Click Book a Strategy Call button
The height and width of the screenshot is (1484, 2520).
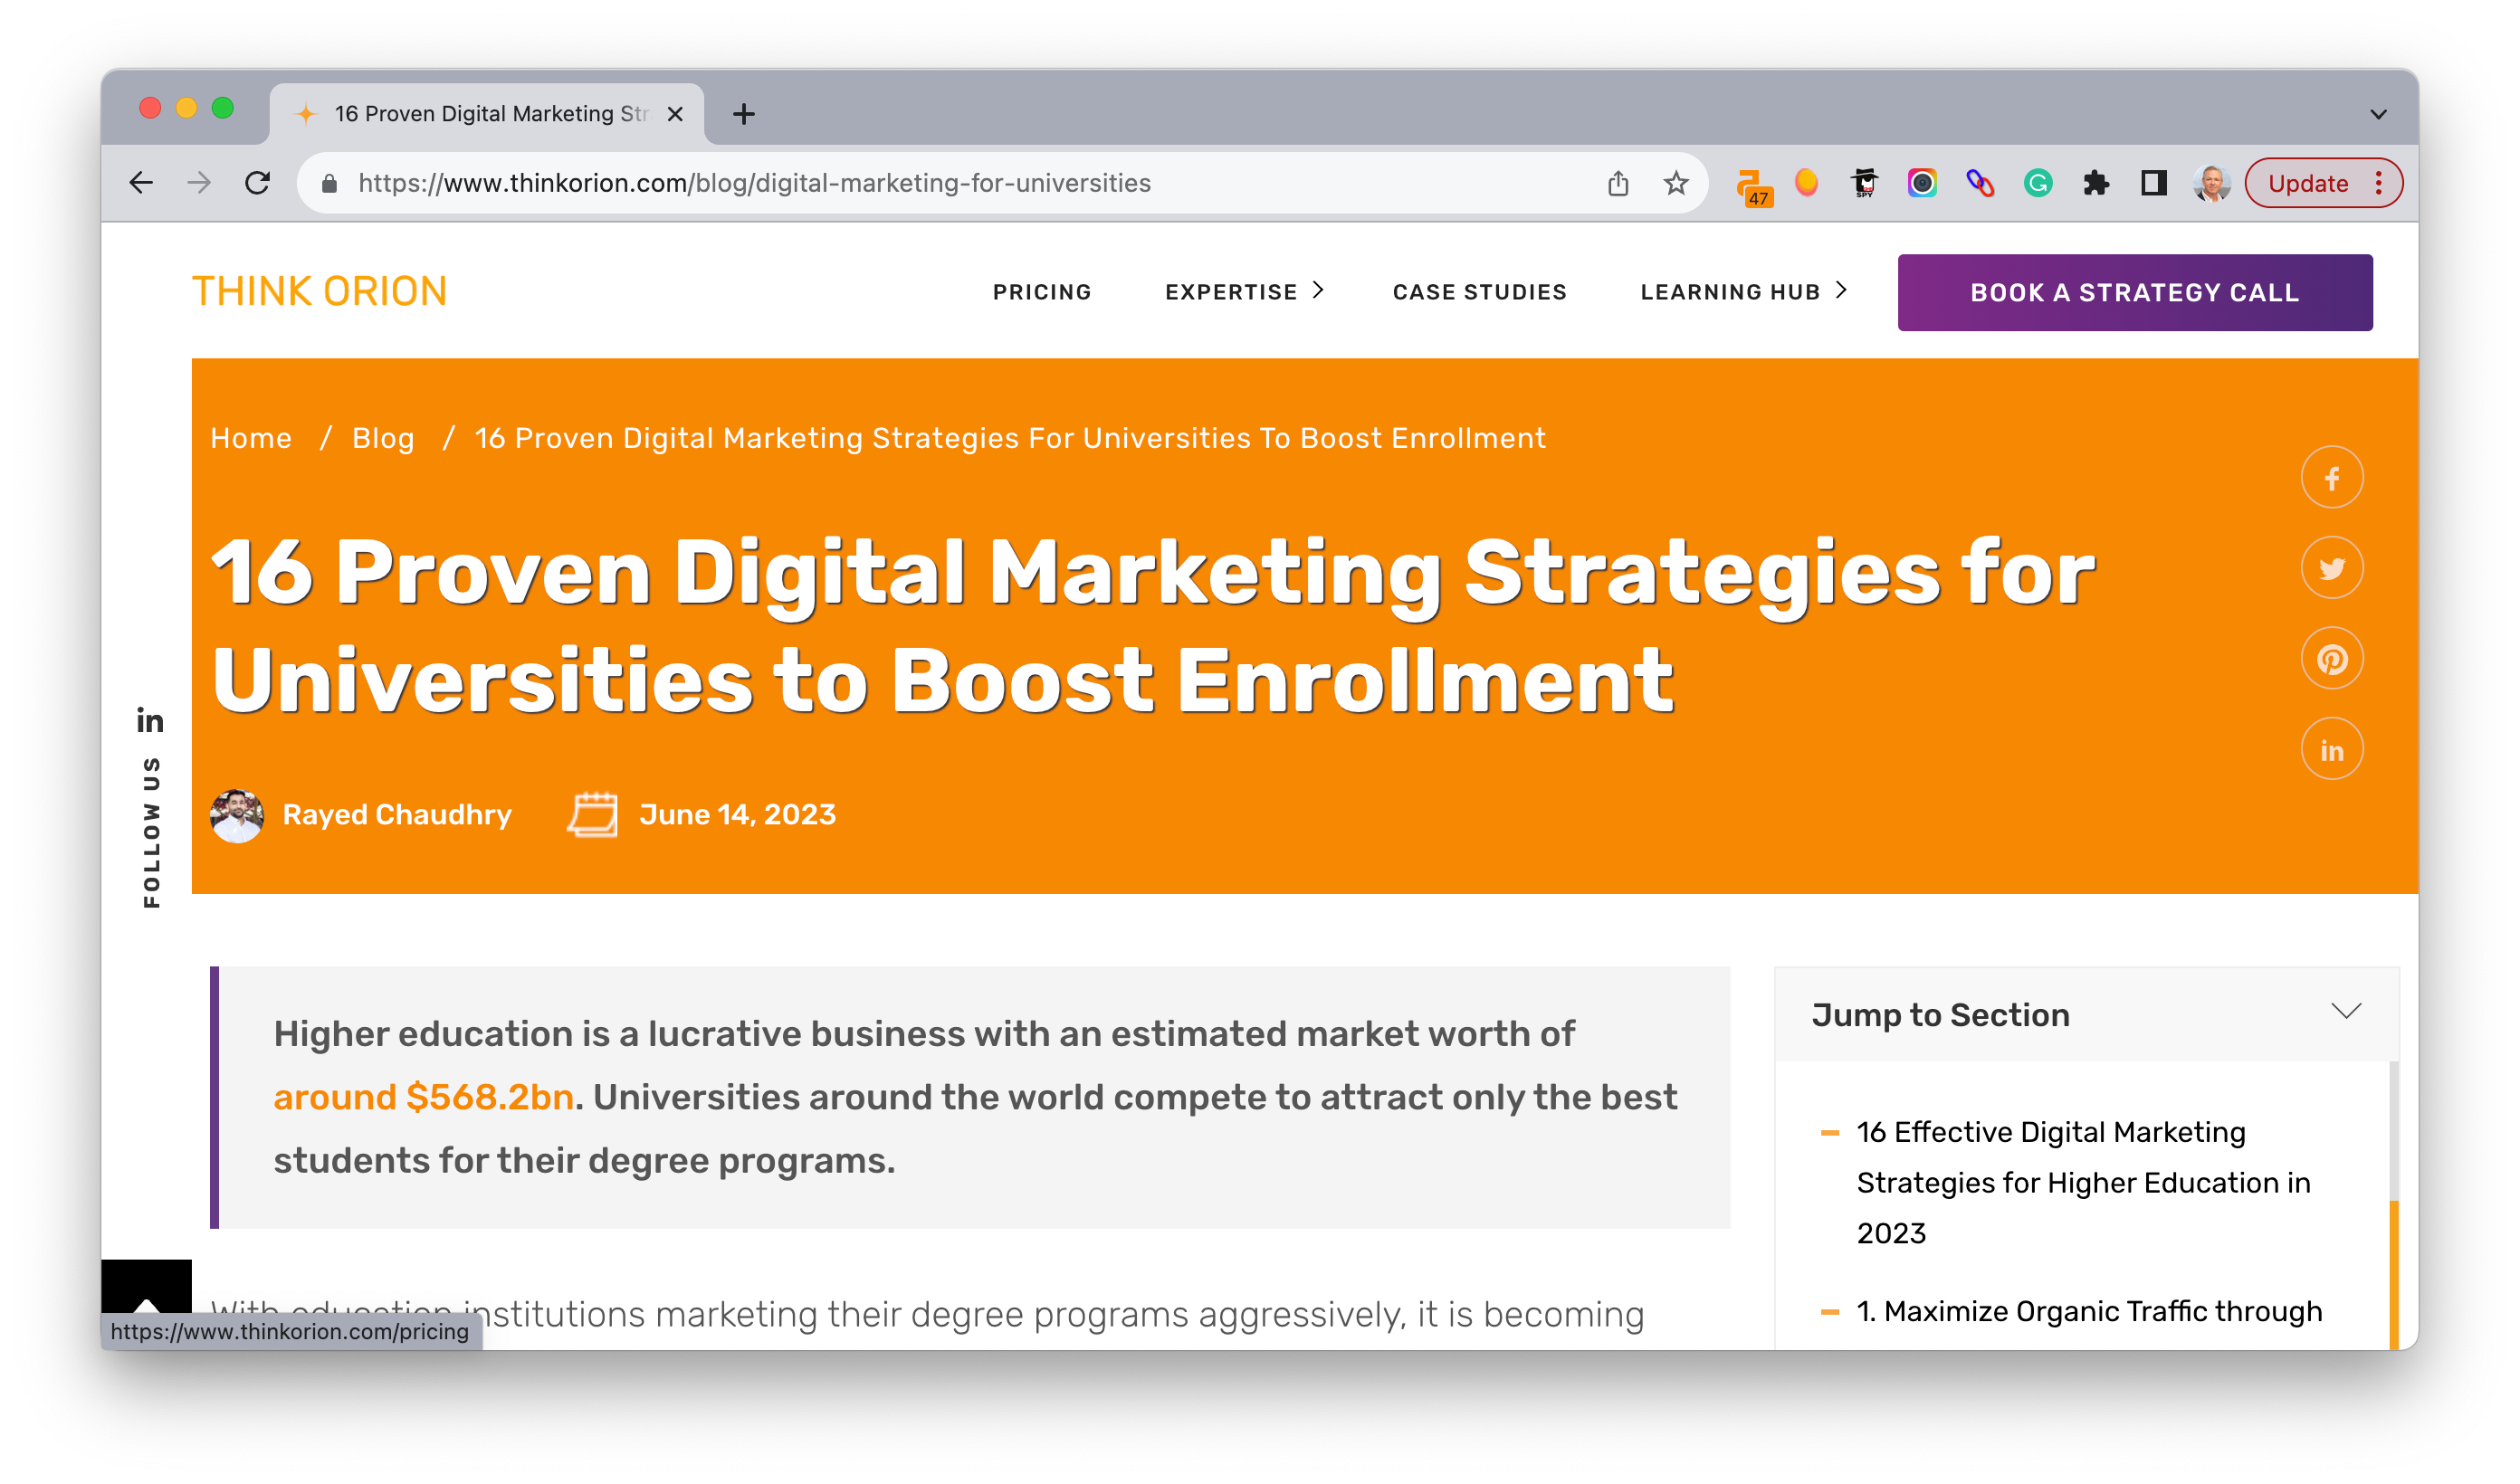[x=2134, y=292]
